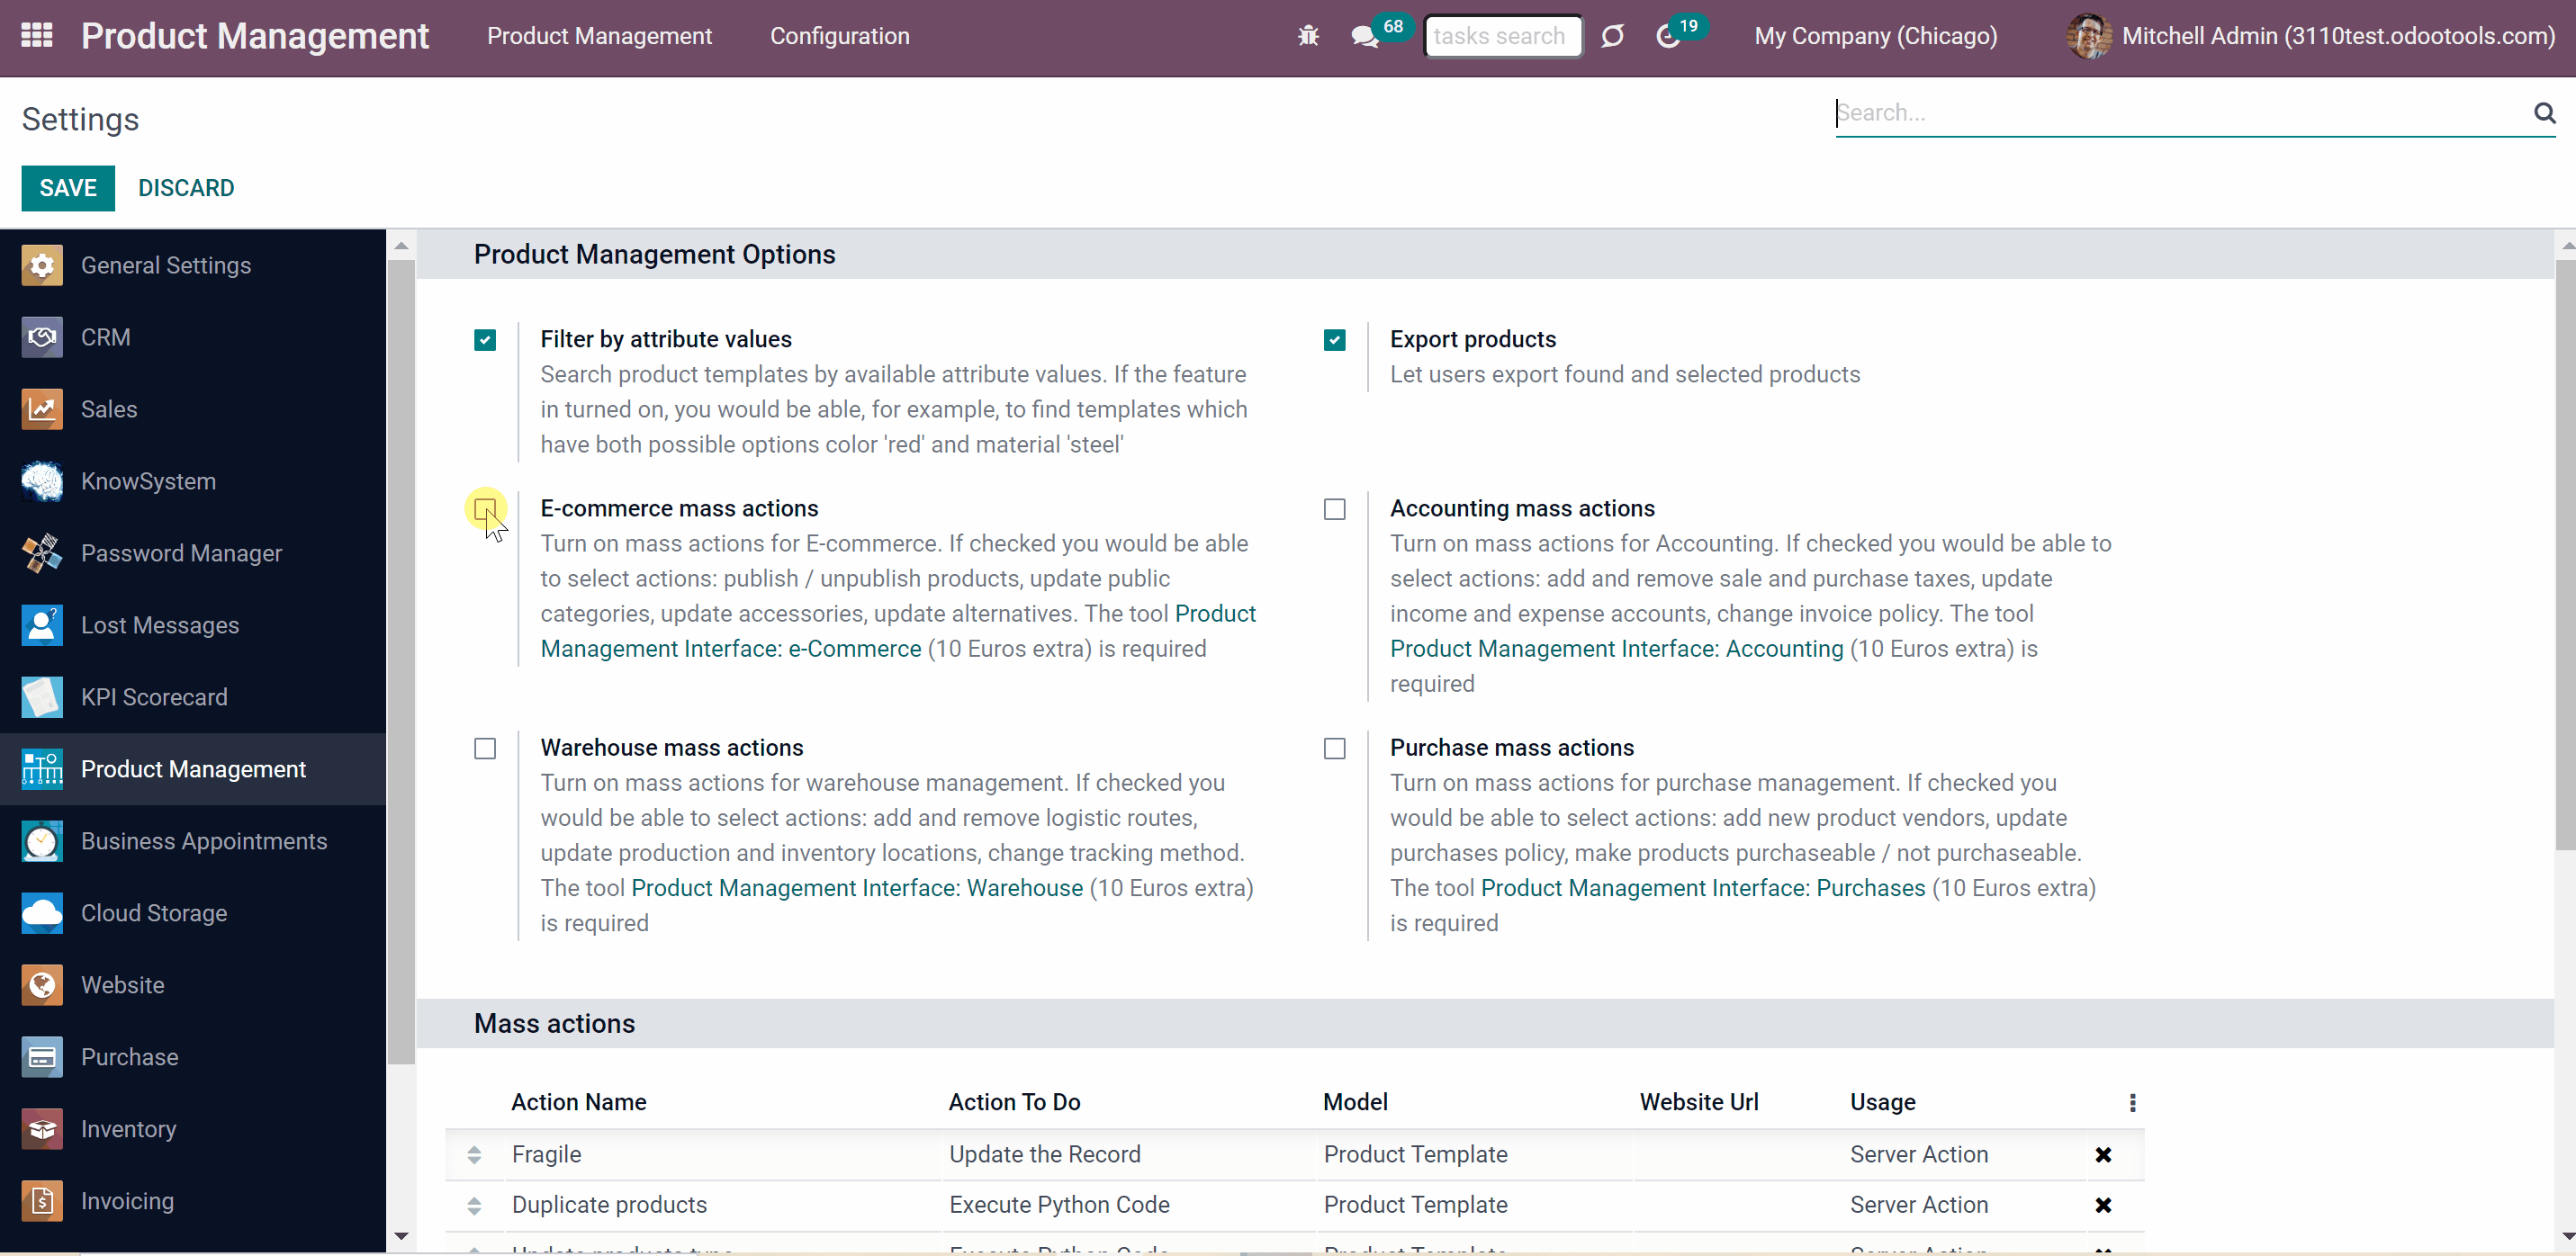This screenshot has height=1256, width=2576.
Task: Delete the Fragile mass action row
Action: (x=2103, y=1155)
